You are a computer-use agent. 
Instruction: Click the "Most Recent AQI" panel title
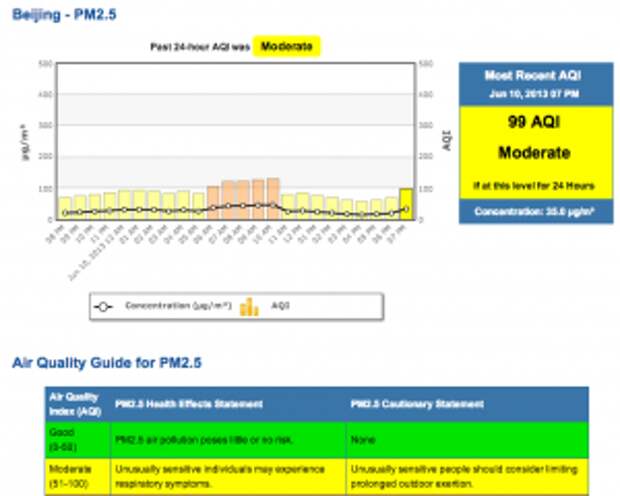point(533,75)
